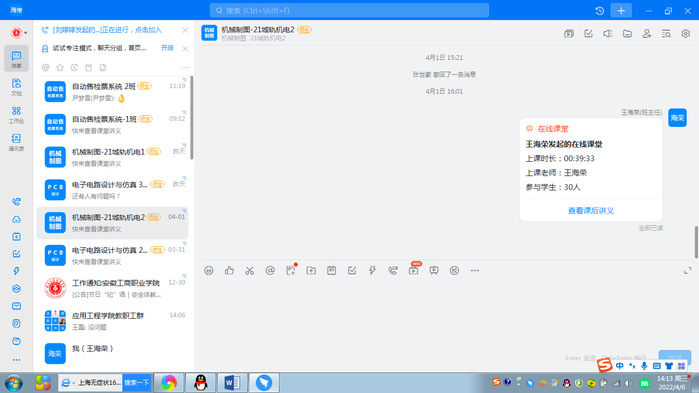
Task: Open chat 电子电路设计与仿真 3
Action: pos(112,190)
